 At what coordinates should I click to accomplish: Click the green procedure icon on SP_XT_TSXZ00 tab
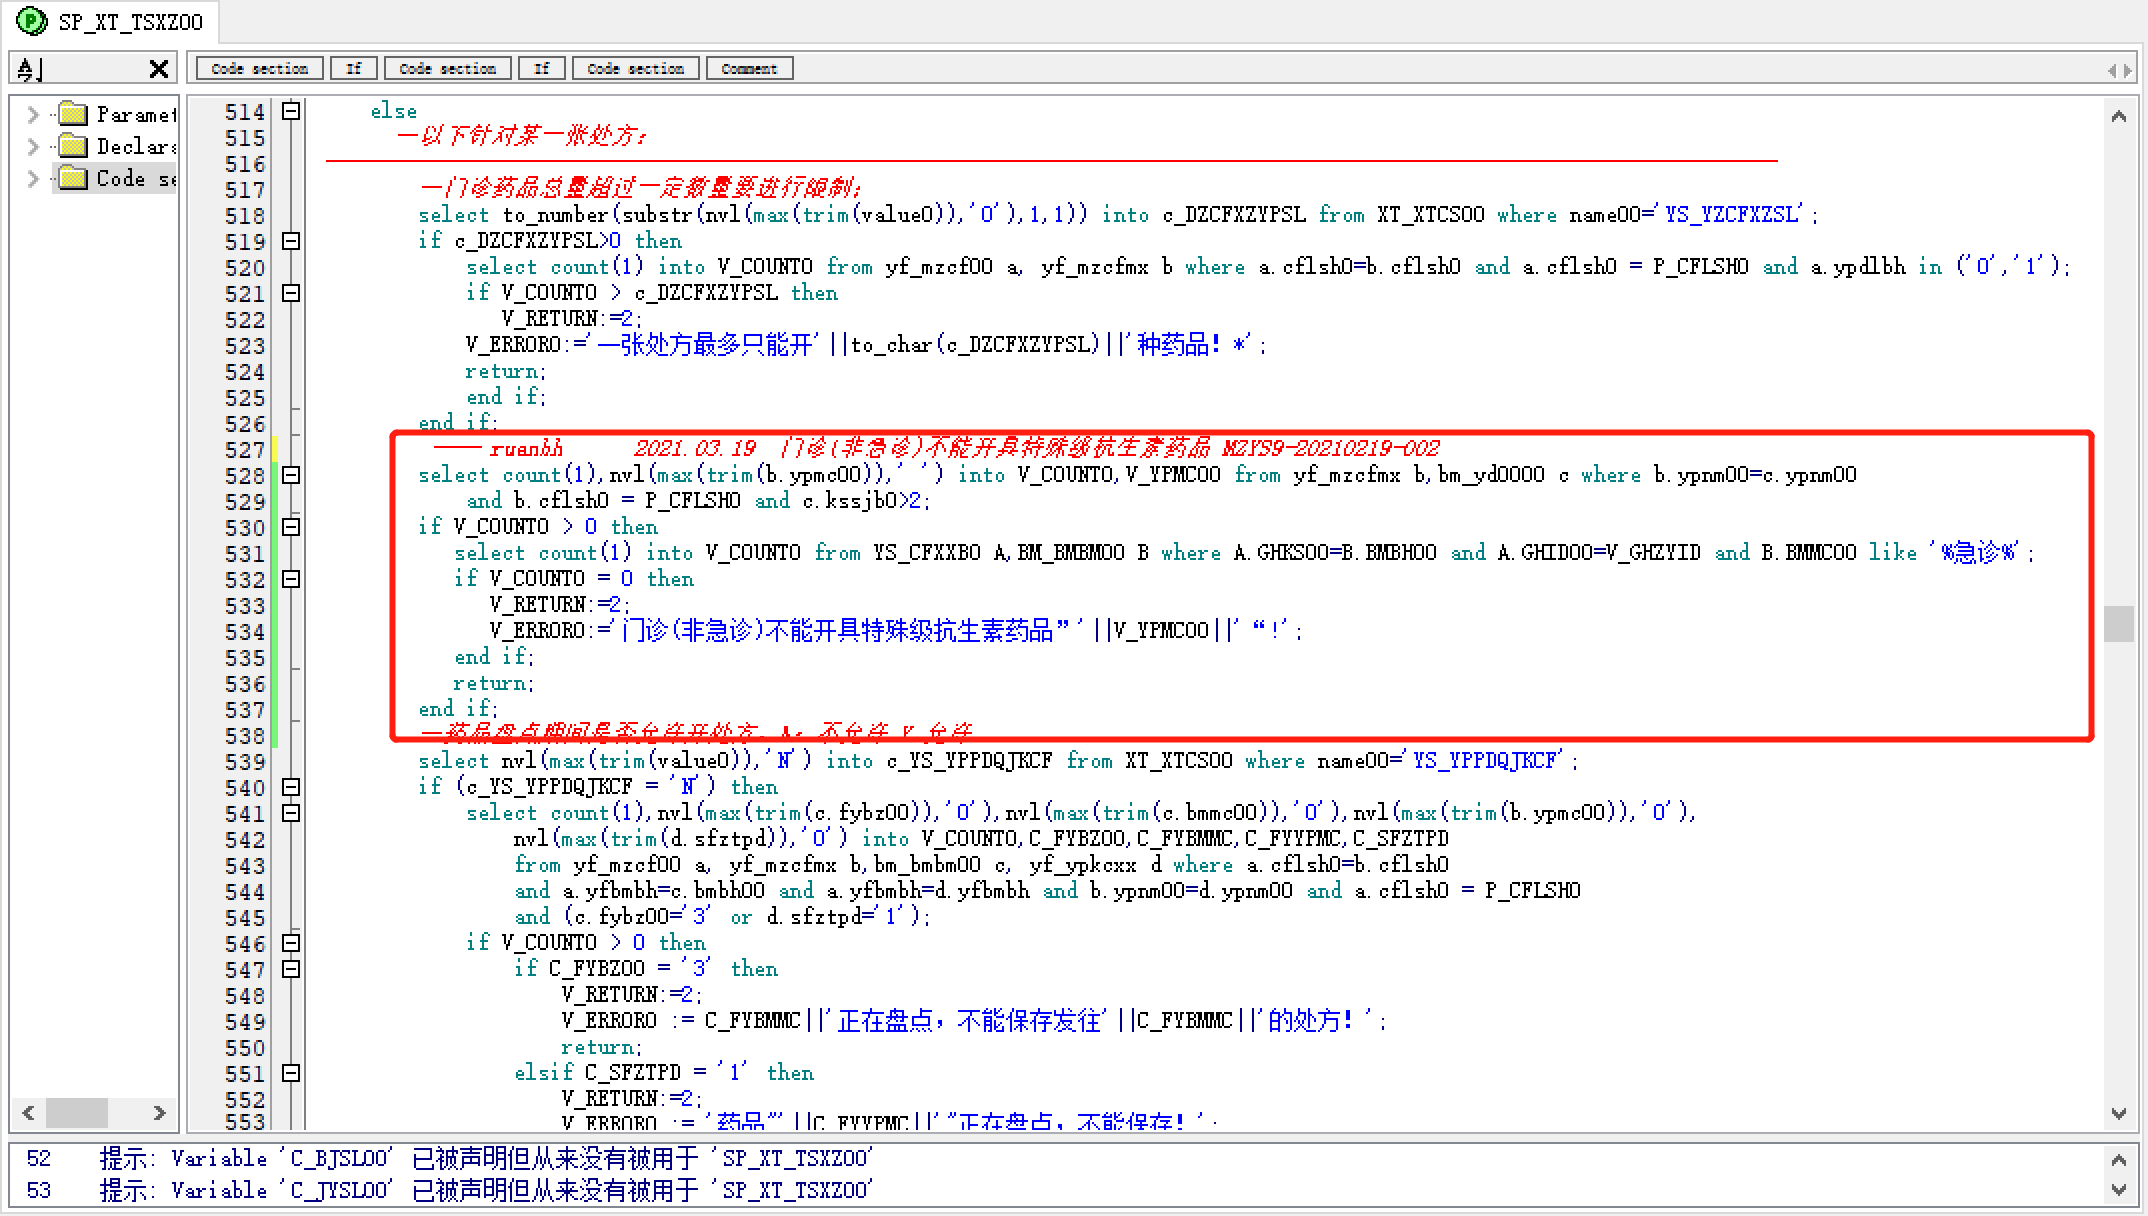coord(32,21)
